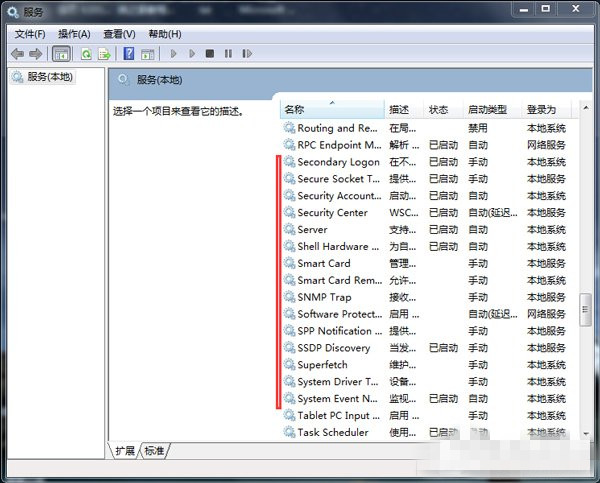Maximize the Services window

pyautogui.click(x=546, y=8)
